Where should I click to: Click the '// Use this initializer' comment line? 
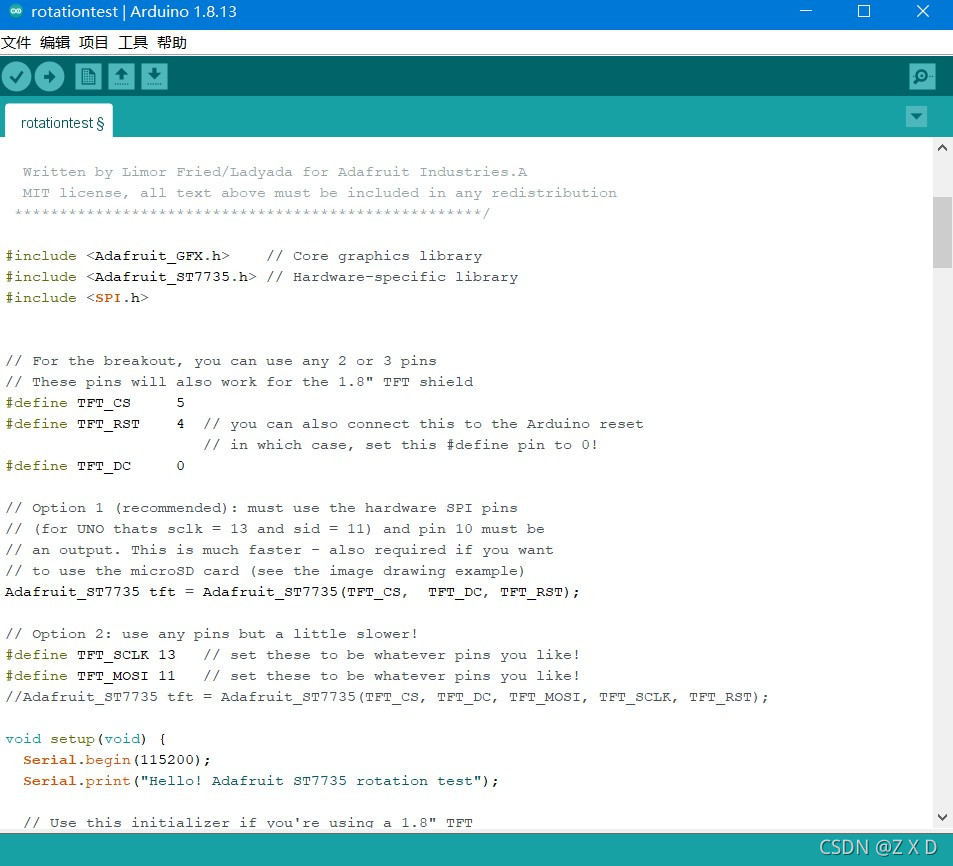pos(247,822)
